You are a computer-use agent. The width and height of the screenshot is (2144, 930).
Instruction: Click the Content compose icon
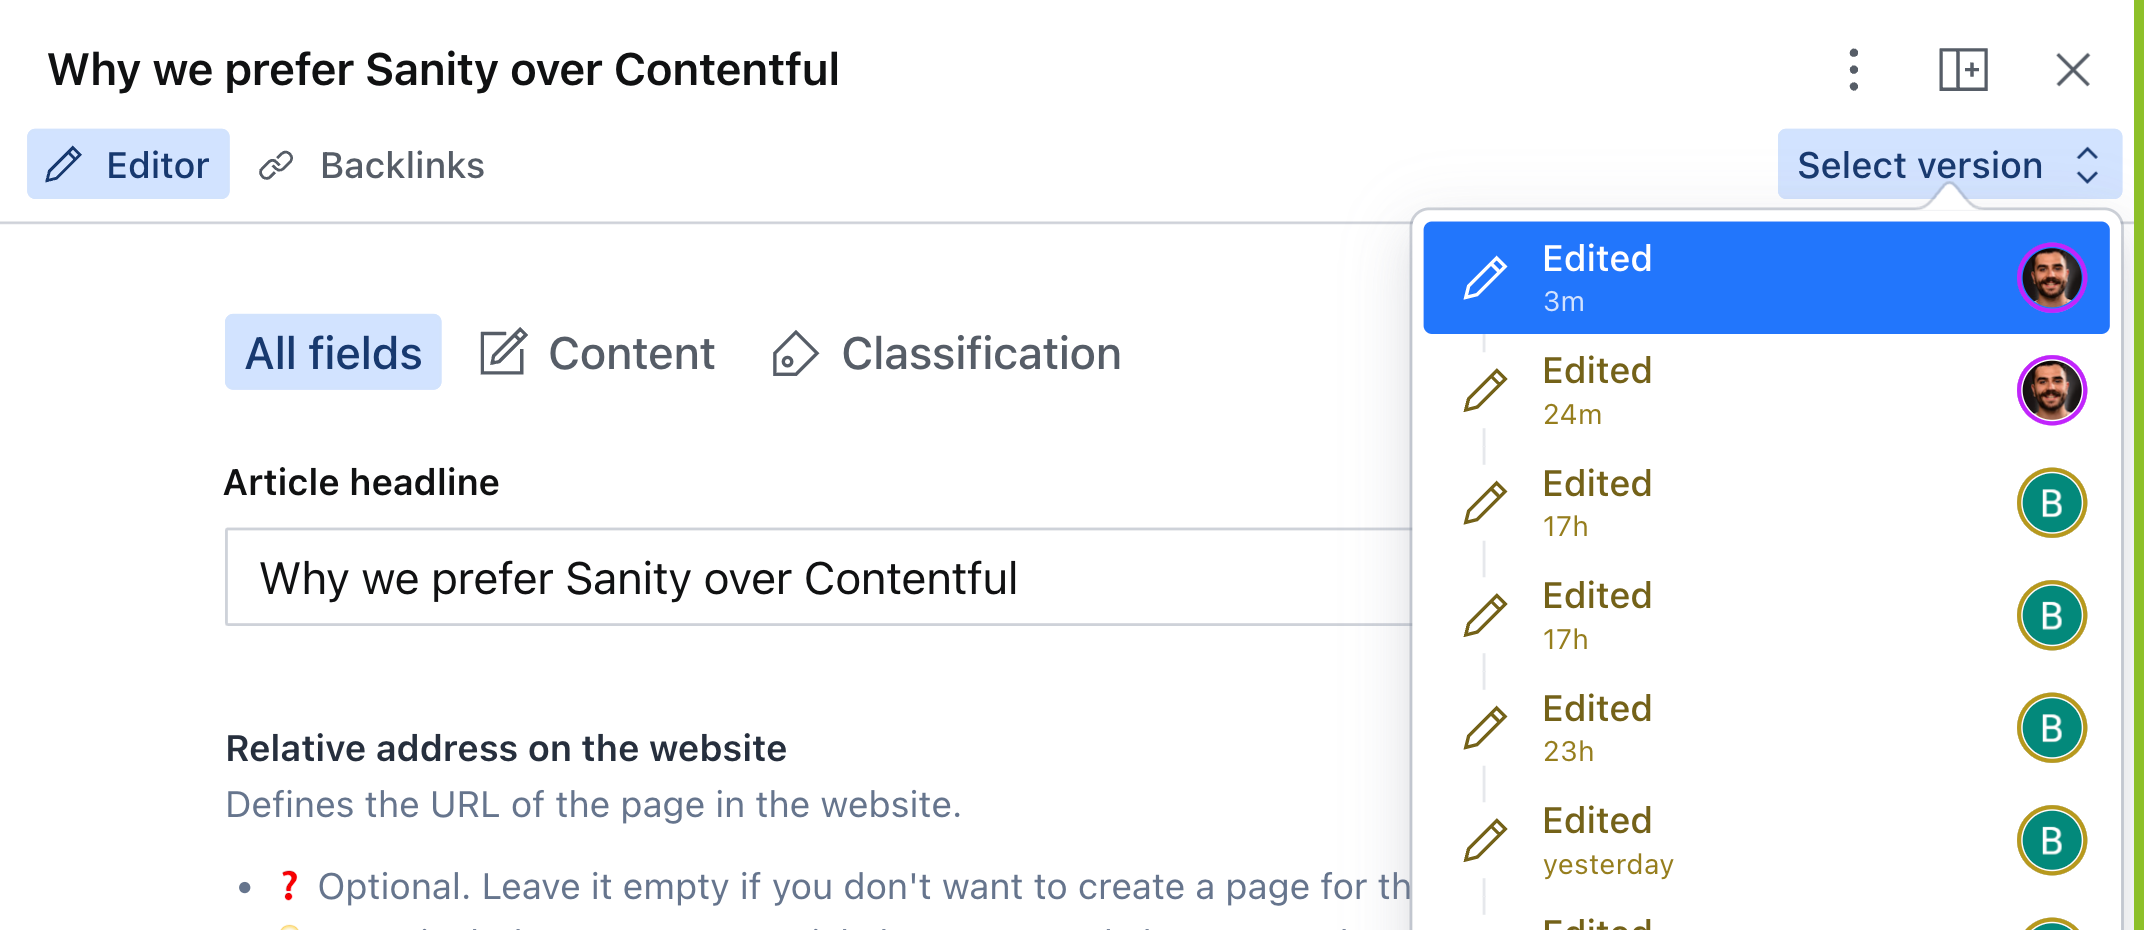pyautogui.click(x=503, y=352)
